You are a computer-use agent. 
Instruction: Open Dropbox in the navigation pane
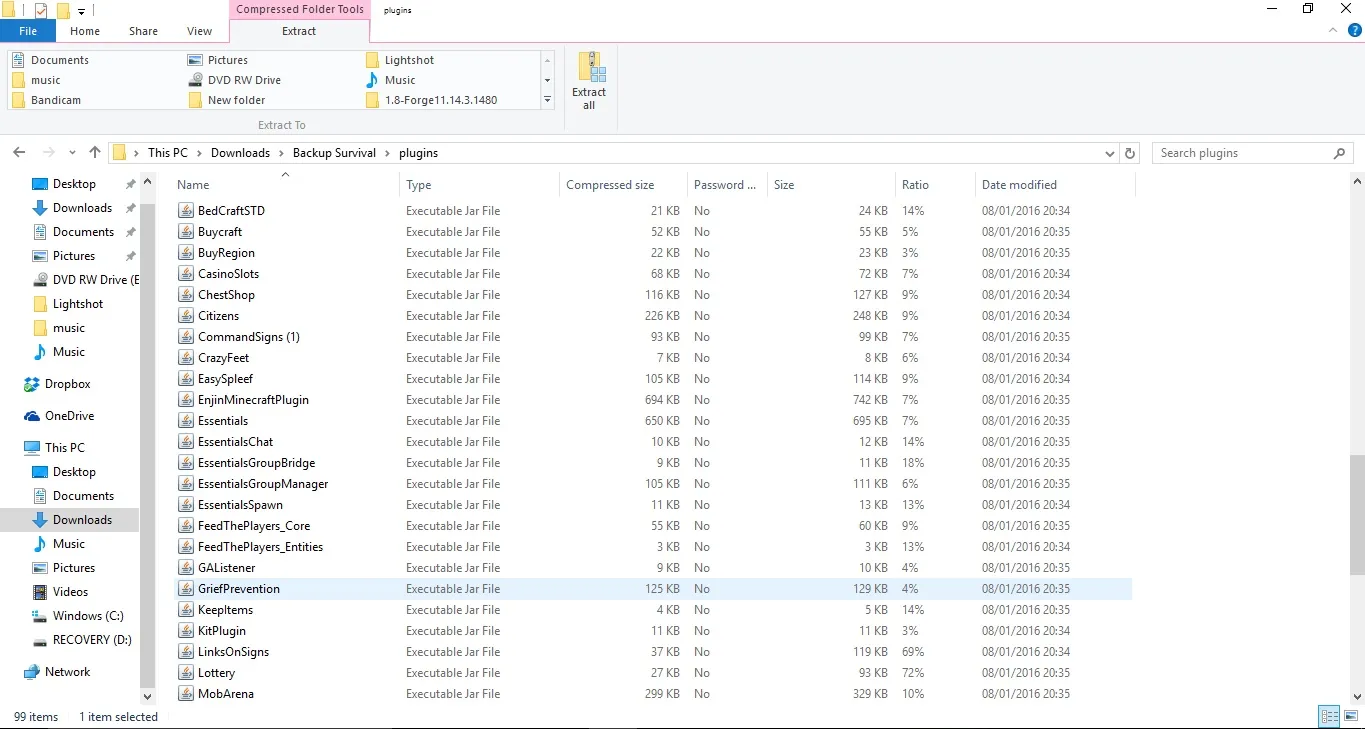pos(67,384)
